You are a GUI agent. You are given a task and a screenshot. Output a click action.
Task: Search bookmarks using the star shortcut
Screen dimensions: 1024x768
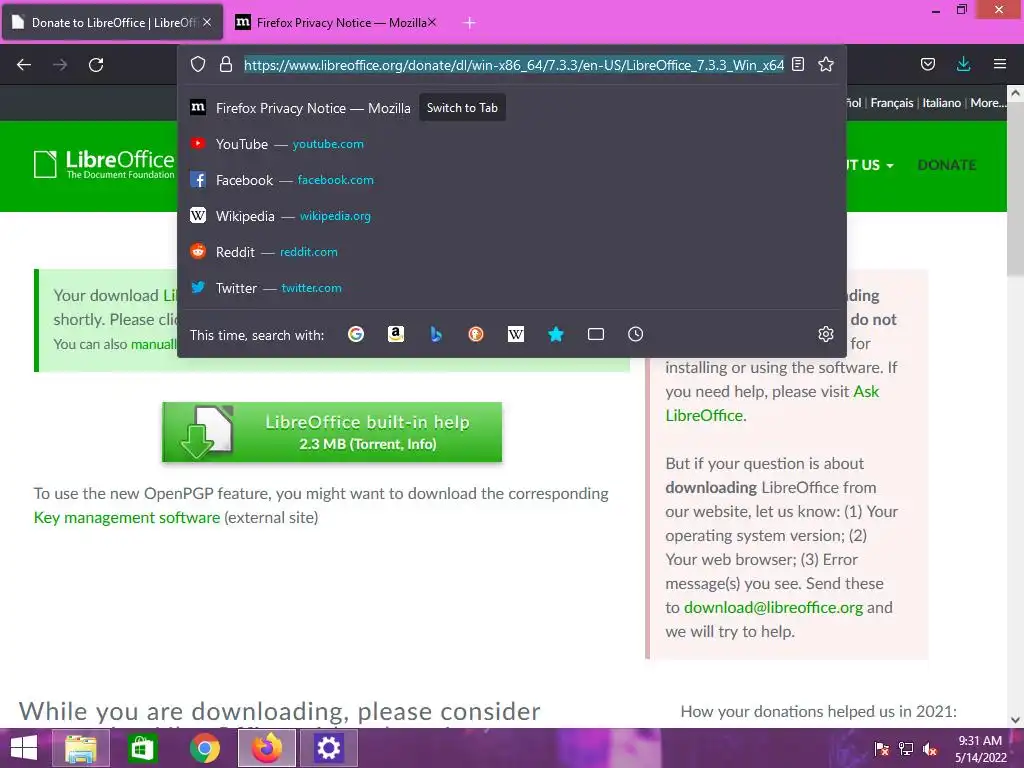[x=556, y=334]
